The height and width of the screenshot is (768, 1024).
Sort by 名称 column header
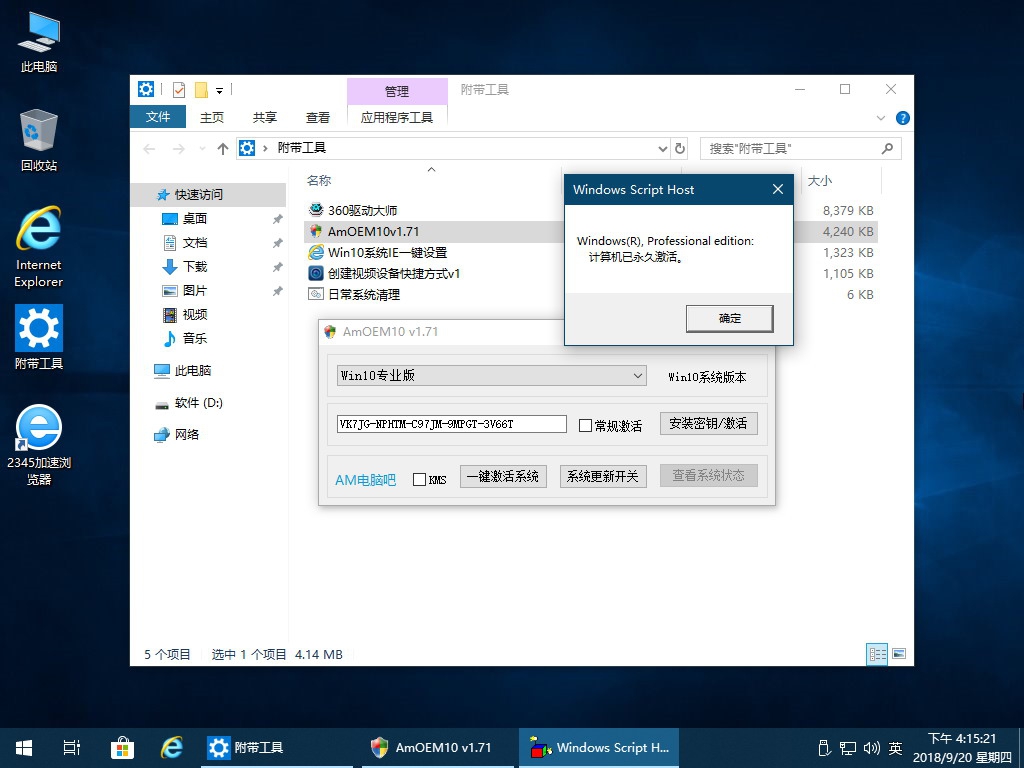[319, 180]
